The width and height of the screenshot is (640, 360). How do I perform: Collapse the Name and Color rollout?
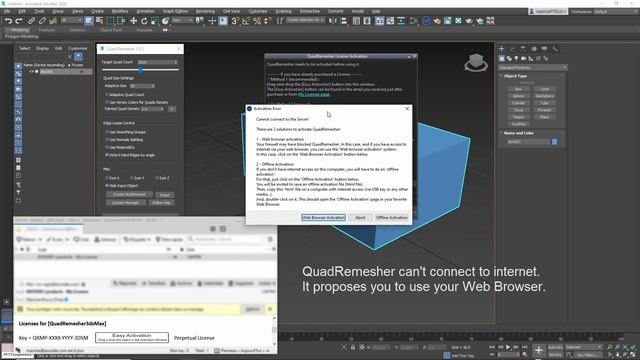click(518, 133)
